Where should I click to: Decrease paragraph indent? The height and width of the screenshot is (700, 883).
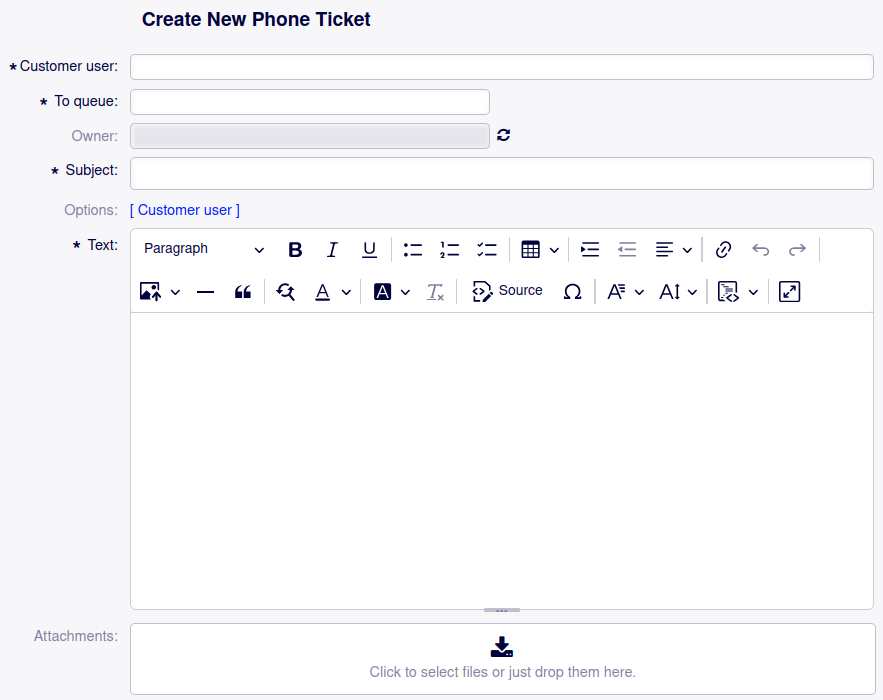click(x=627, y=249)
